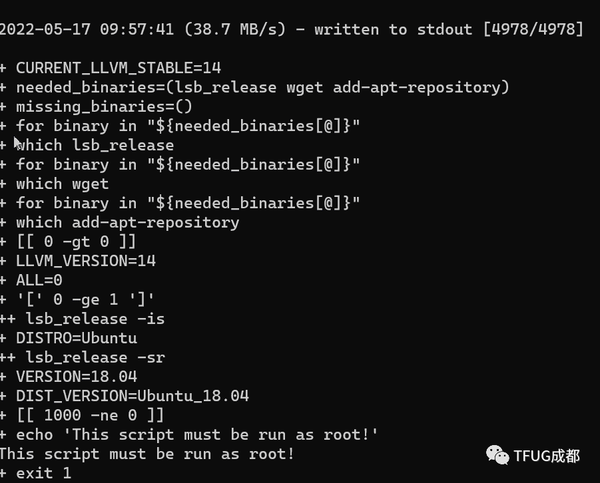The image size is (600, 483).
Task: Click the 'exit 1' line
Action: point(36,474)
